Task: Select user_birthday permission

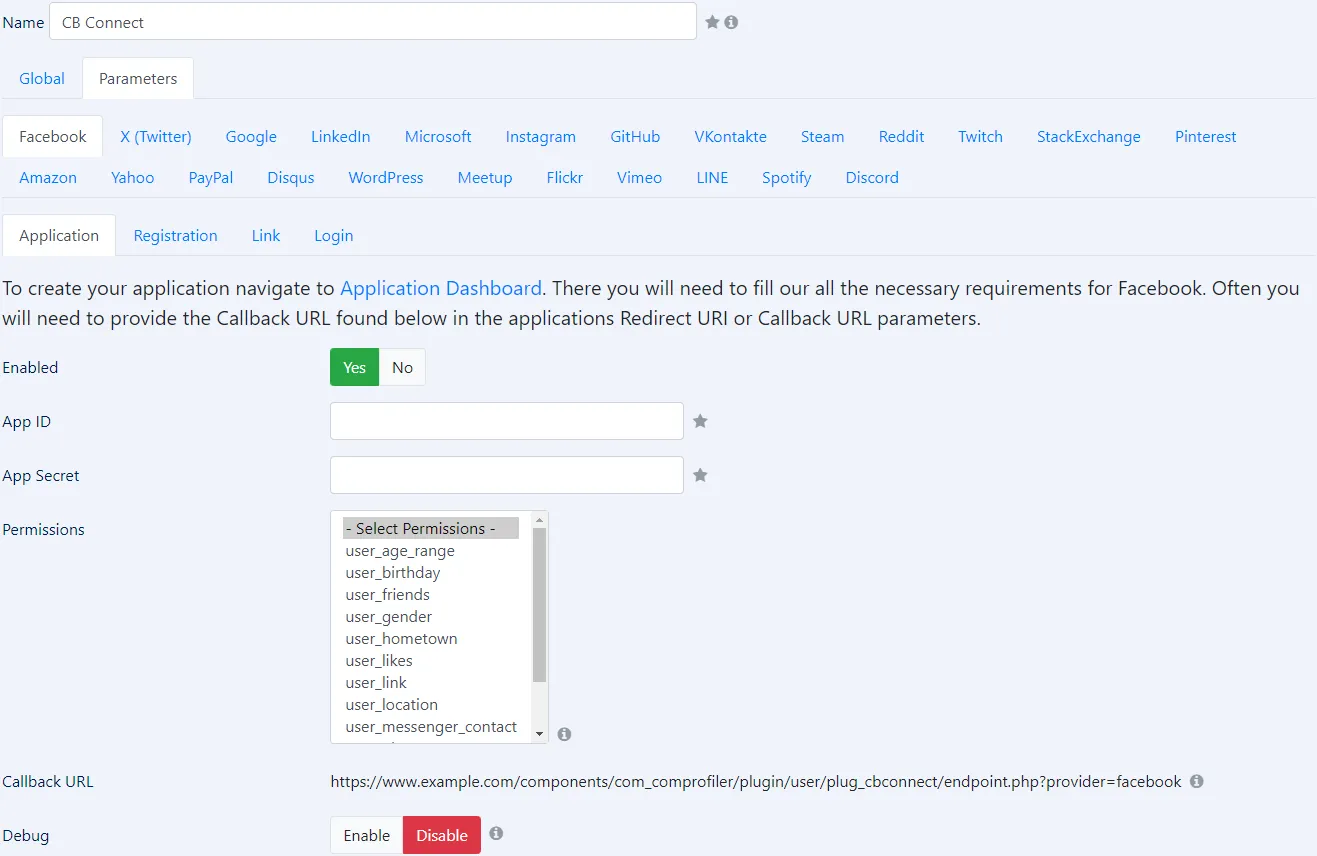Action: (x=430, y=573)
